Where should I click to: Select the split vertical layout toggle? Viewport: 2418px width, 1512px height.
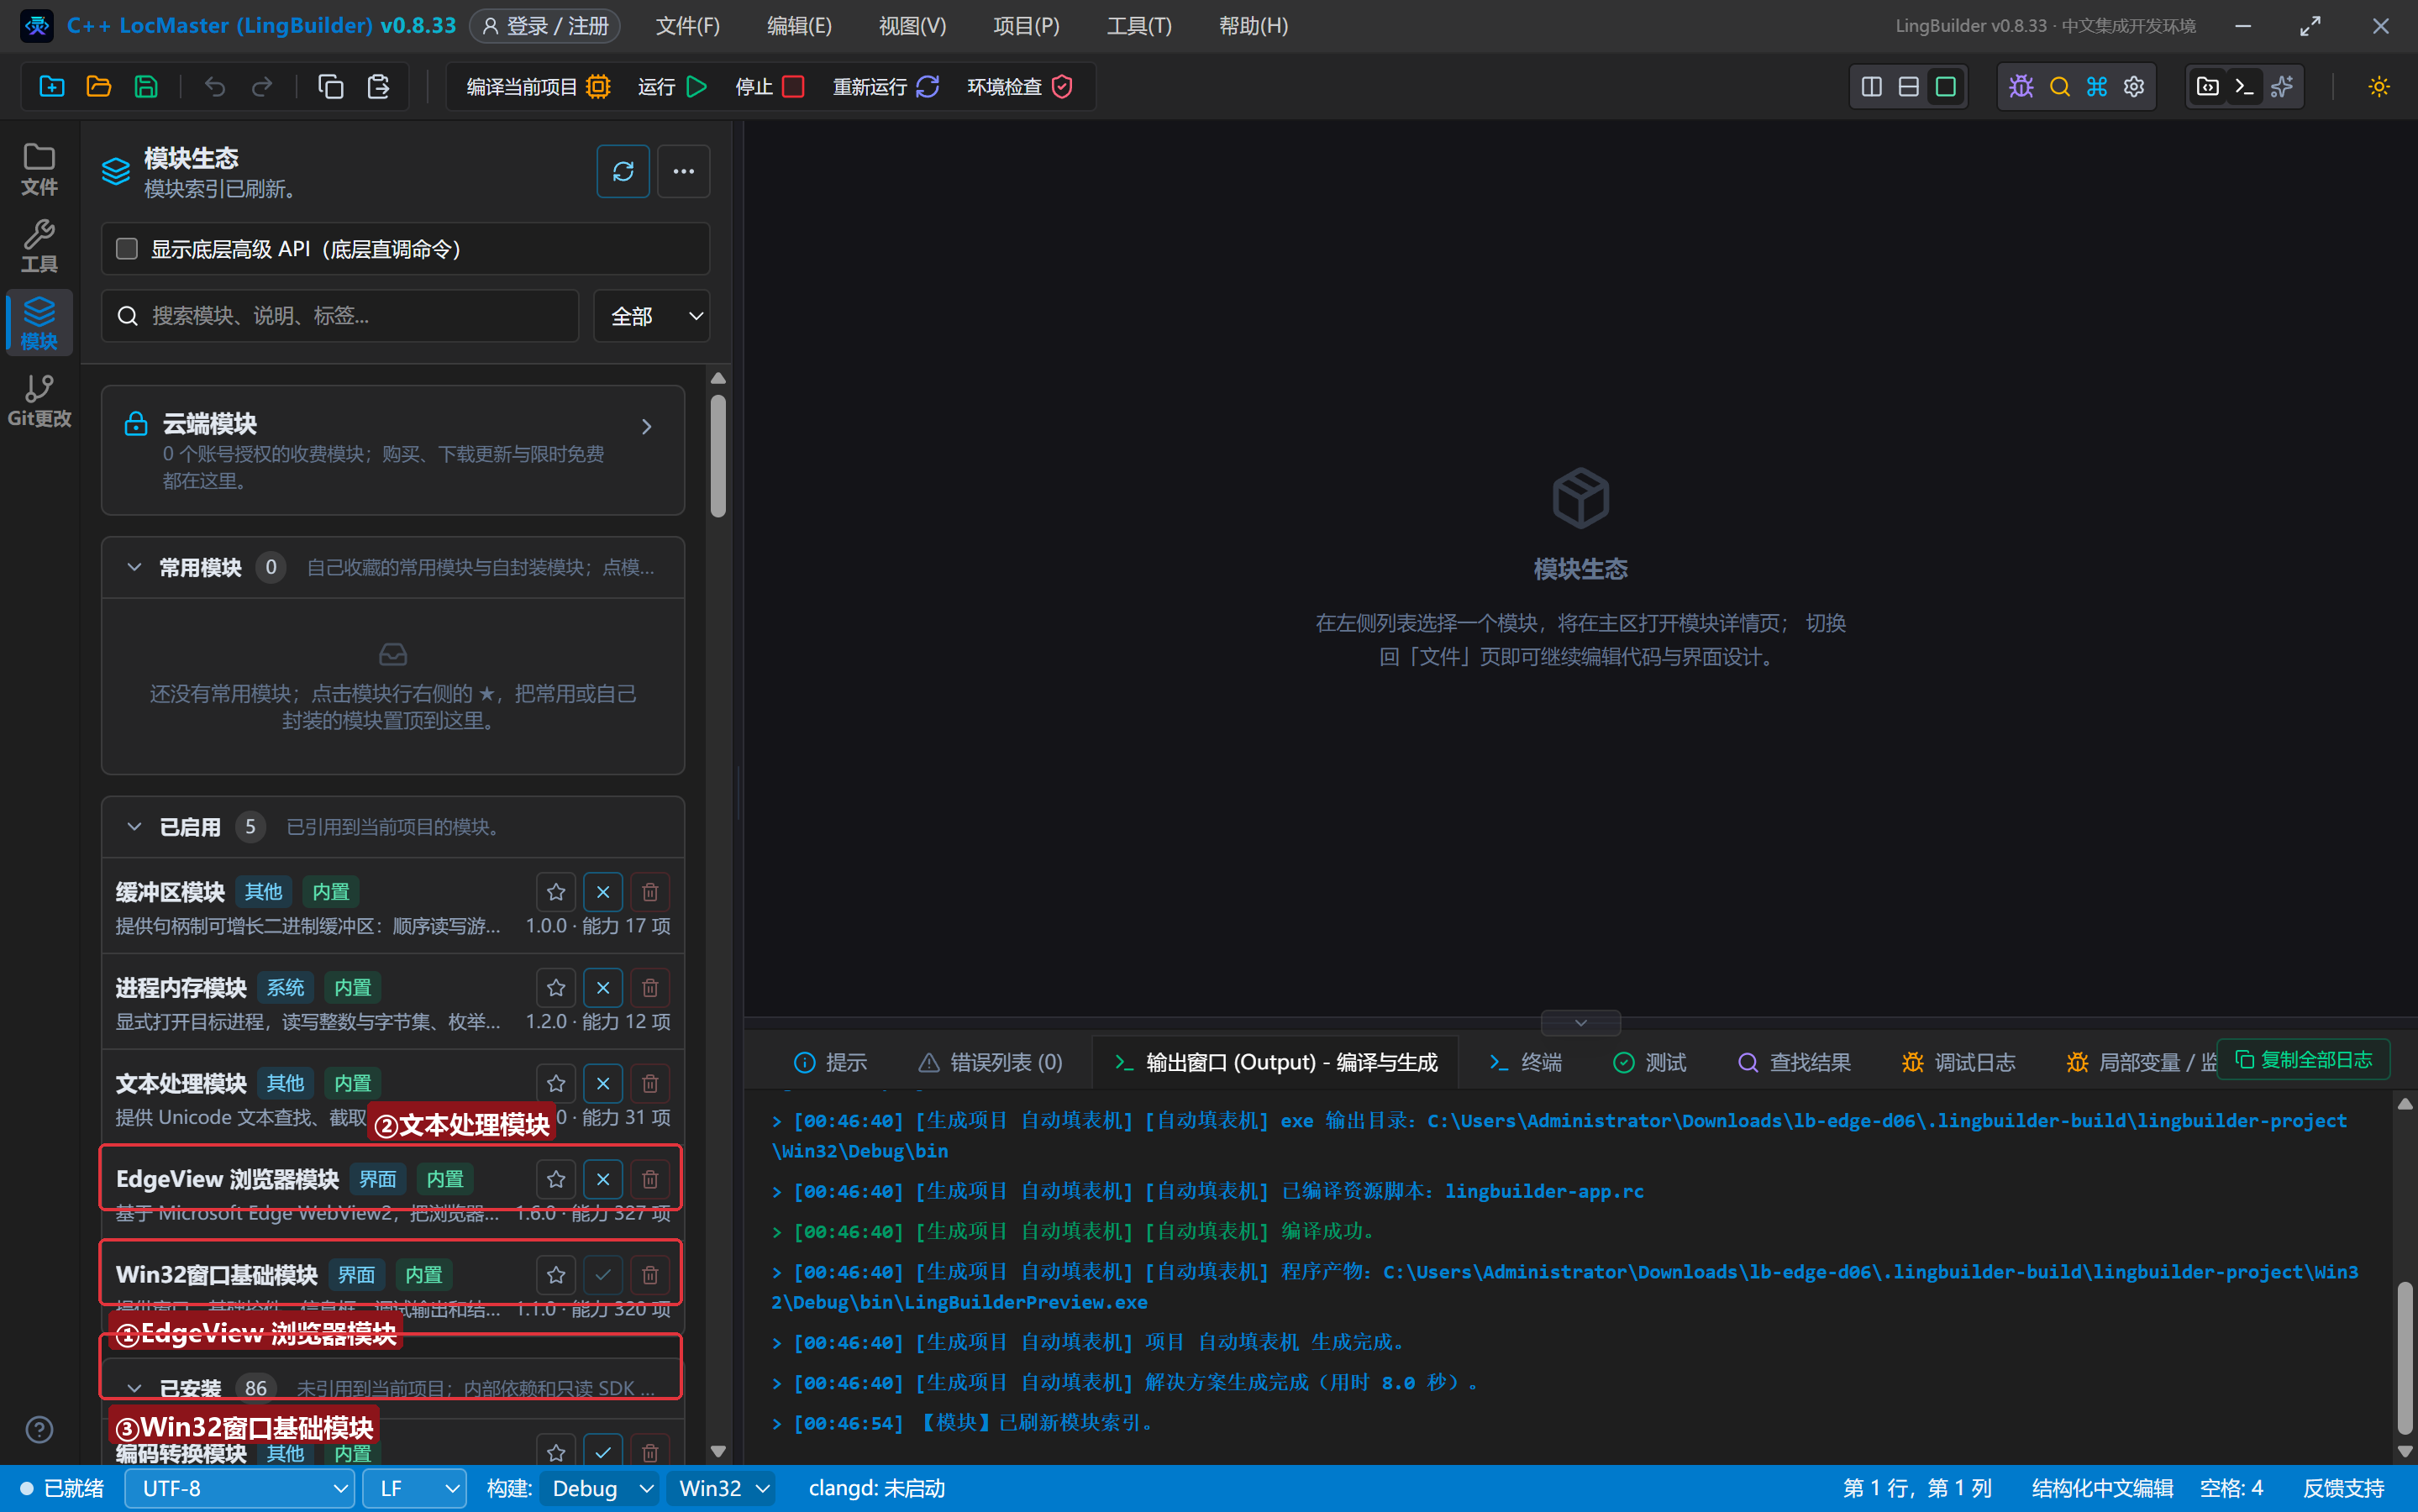(1871, 87)
